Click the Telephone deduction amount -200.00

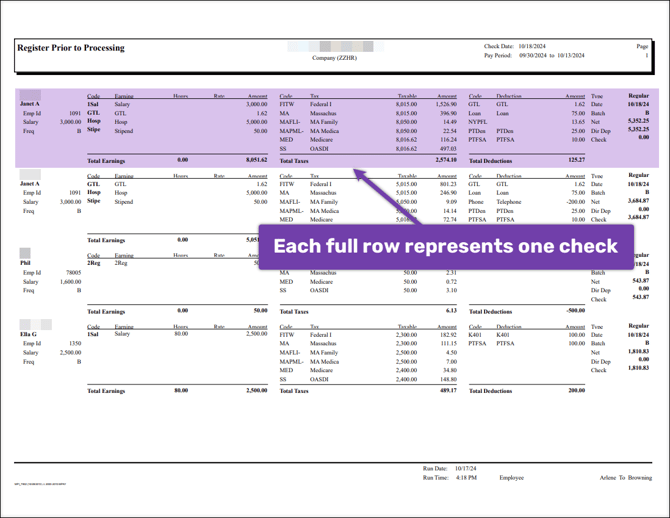(x=576, y=202)
